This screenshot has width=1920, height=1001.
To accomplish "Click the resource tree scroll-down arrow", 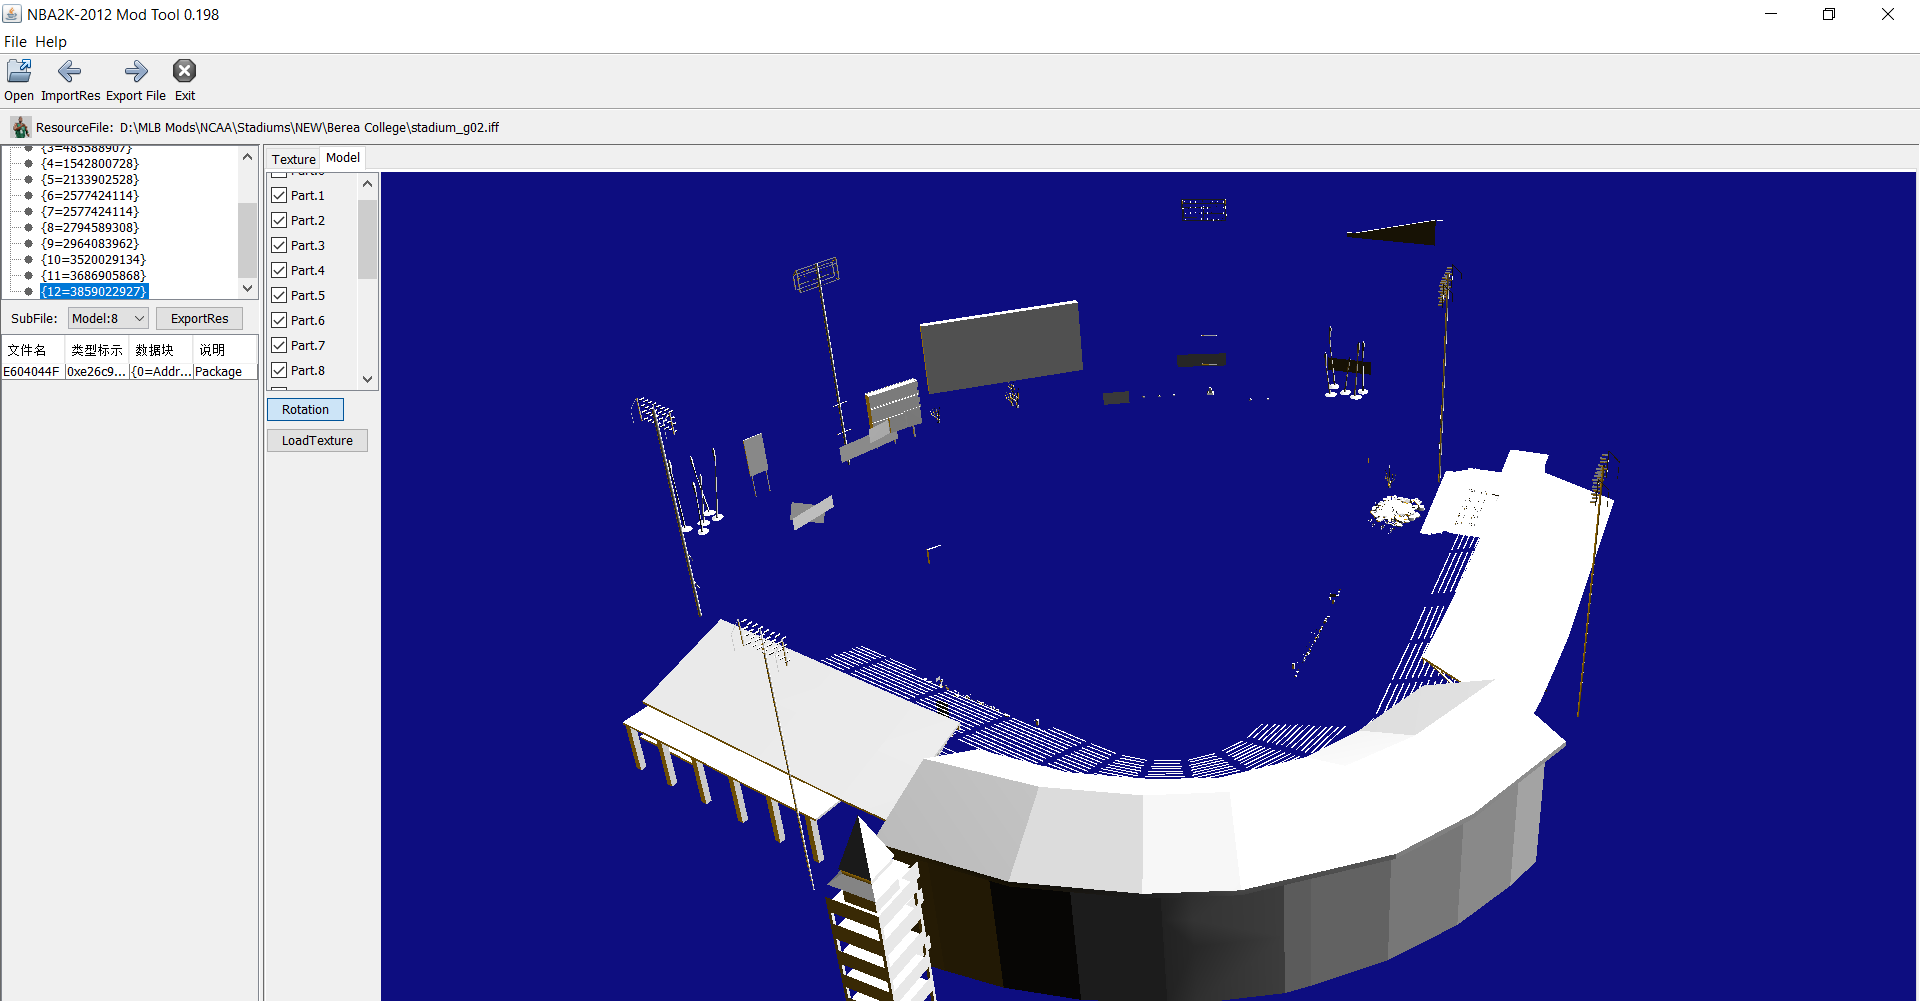I will pyautogui.click(x=247, y=288).
